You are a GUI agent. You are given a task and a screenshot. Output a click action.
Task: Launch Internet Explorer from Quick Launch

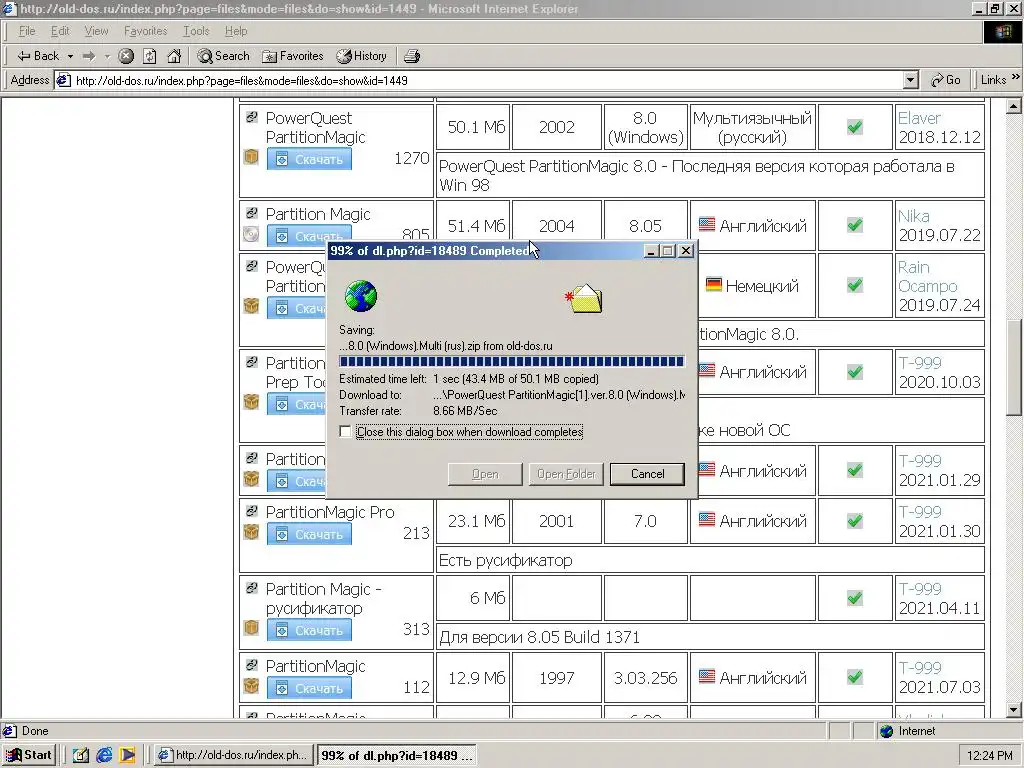click(104, 755)
